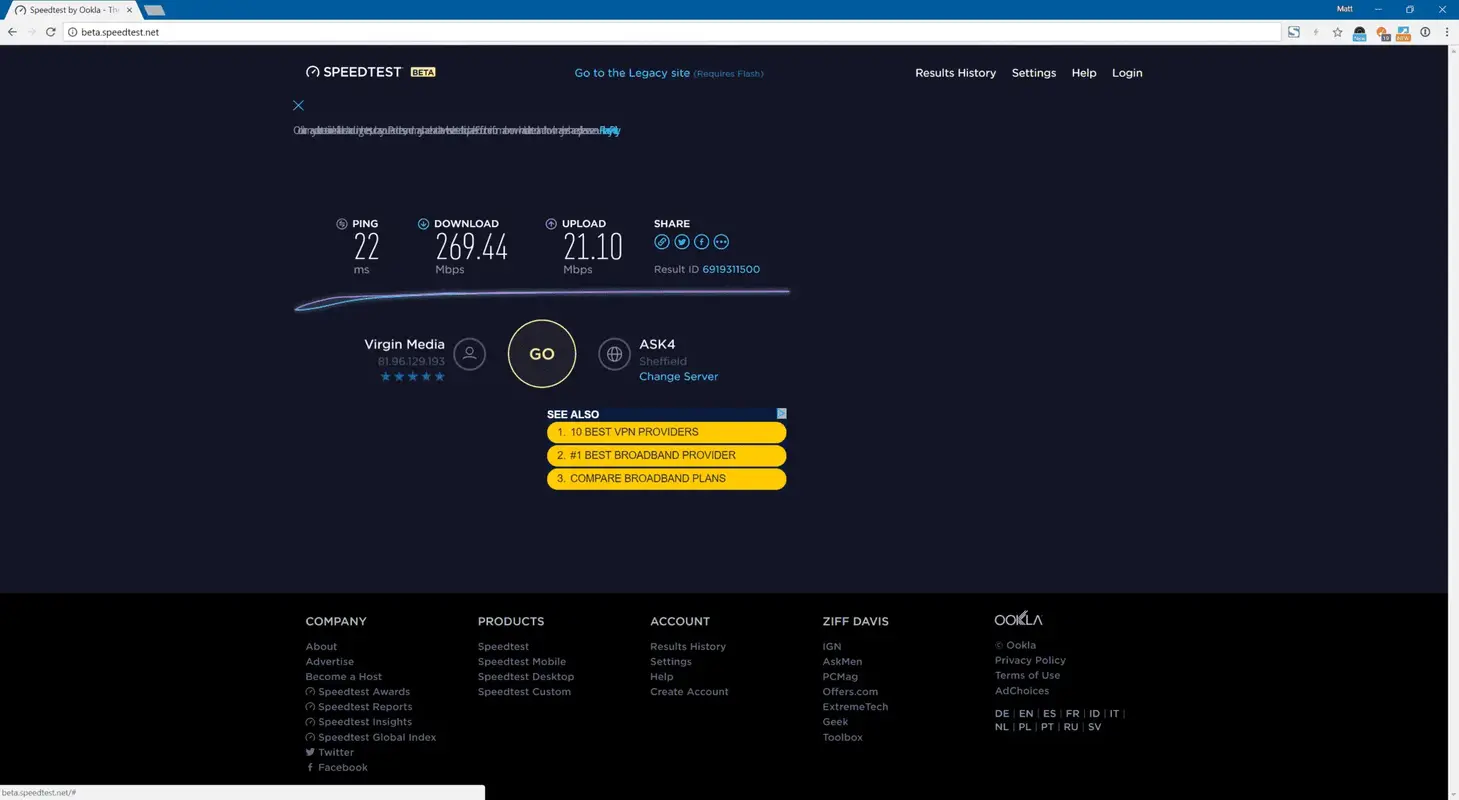Click the Virgin Media star rating

point(412,377)
